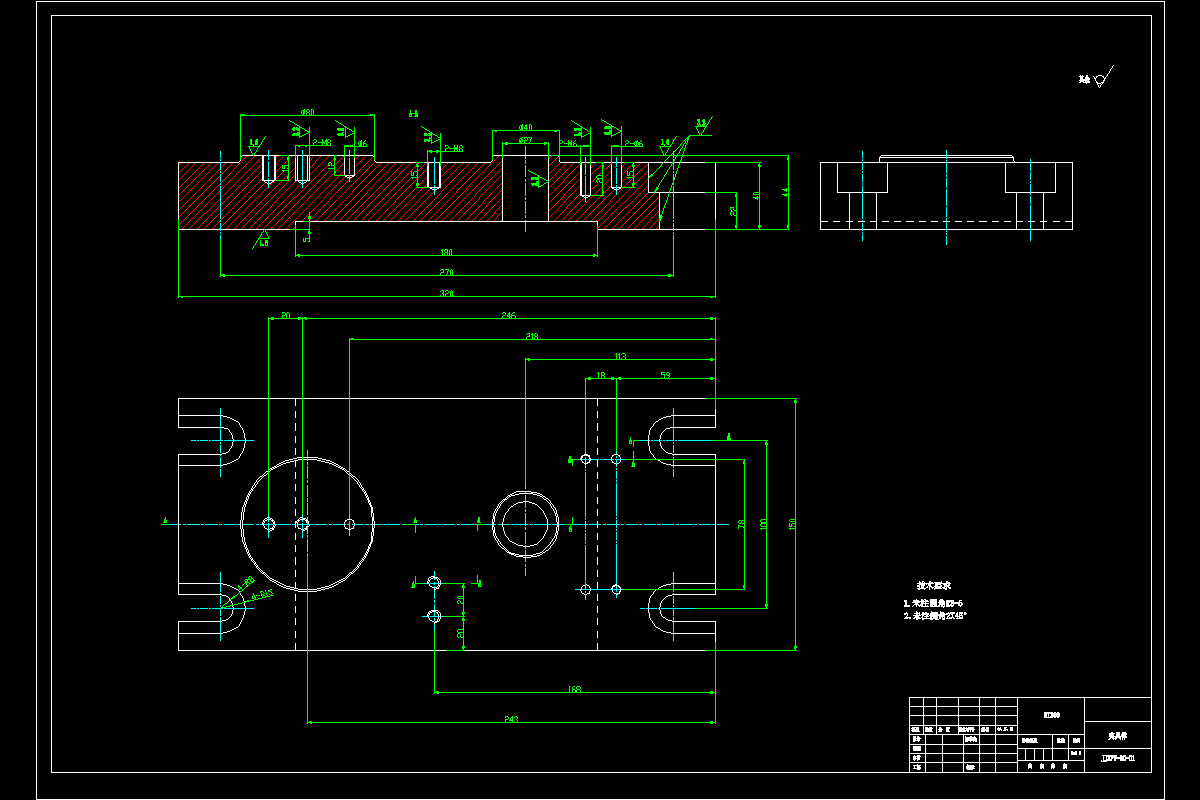Select the ø80 diameter dimension text
The width and height of the screenshot is (1200, 800).
[x=308, y=113]
